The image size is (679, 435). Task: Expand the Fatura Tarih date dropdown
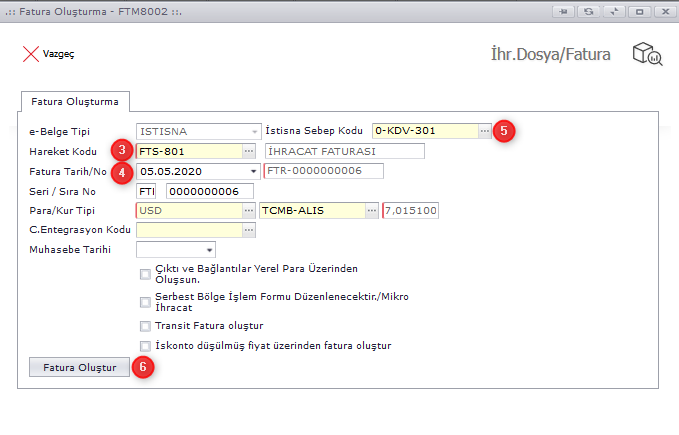click(x=253, y=171)
